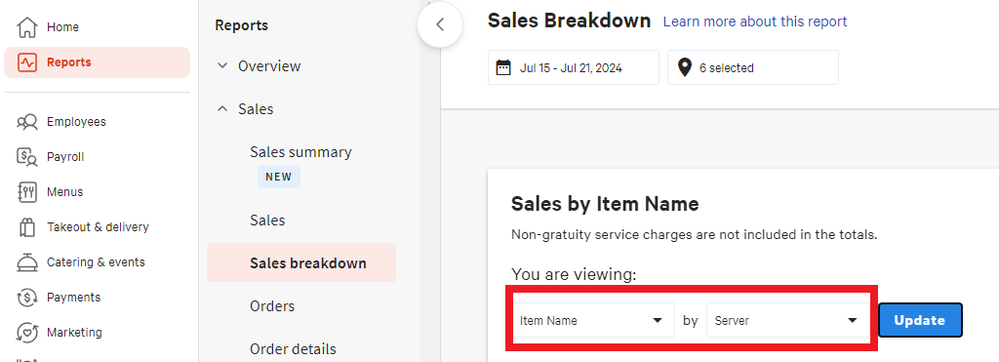This screenshot has width=999, height=362.
Task: Click the blue Update button
Action: pyautogui.click(x=921, y=320)
